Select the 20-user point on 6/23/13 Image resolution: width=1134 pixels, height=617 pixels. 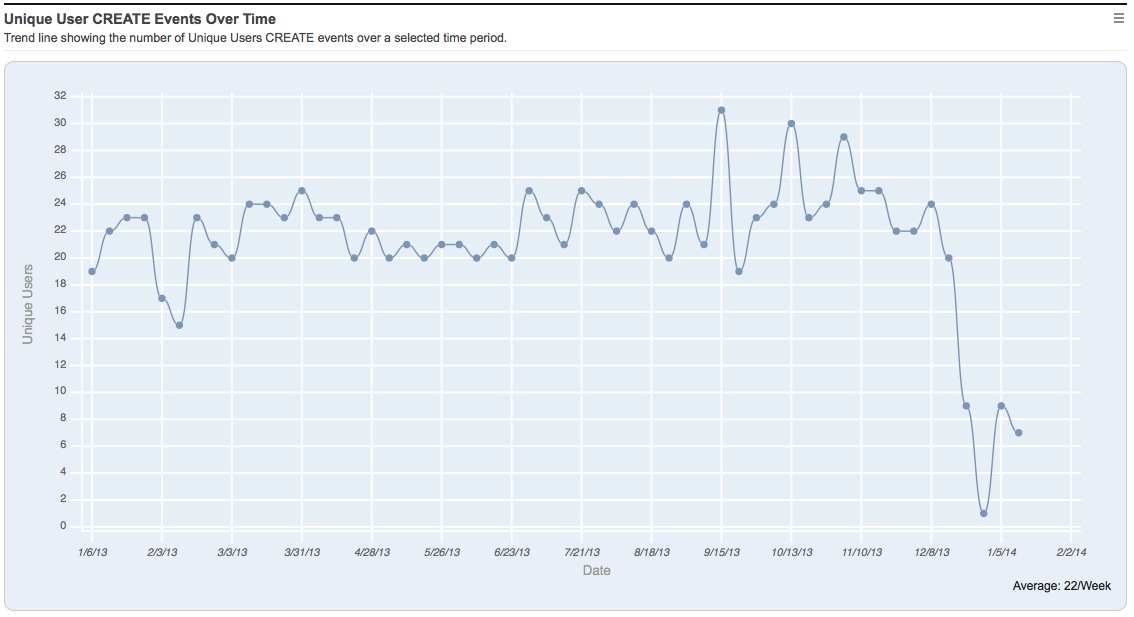[x=511, y=258]
